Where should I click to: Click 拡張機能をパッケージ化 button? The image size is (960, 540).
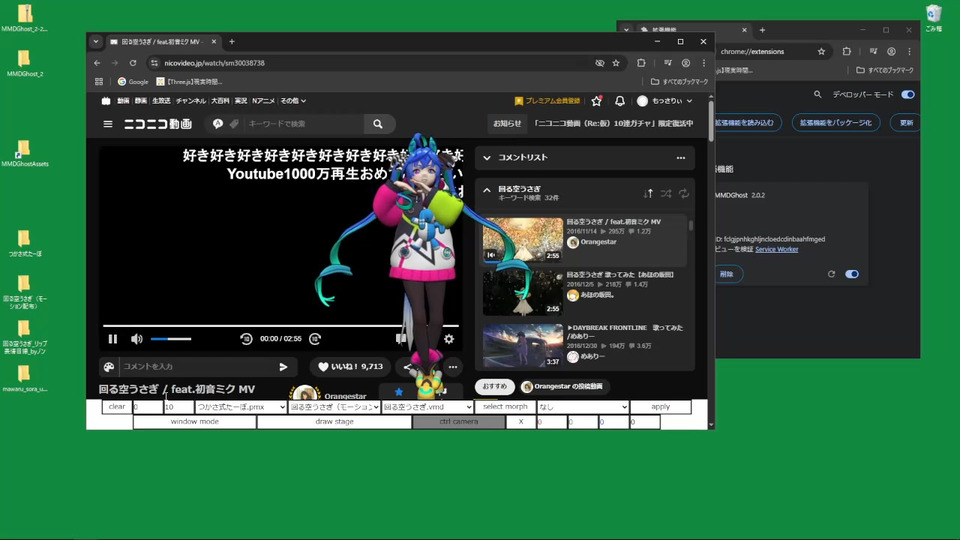(x=836, y=123)
